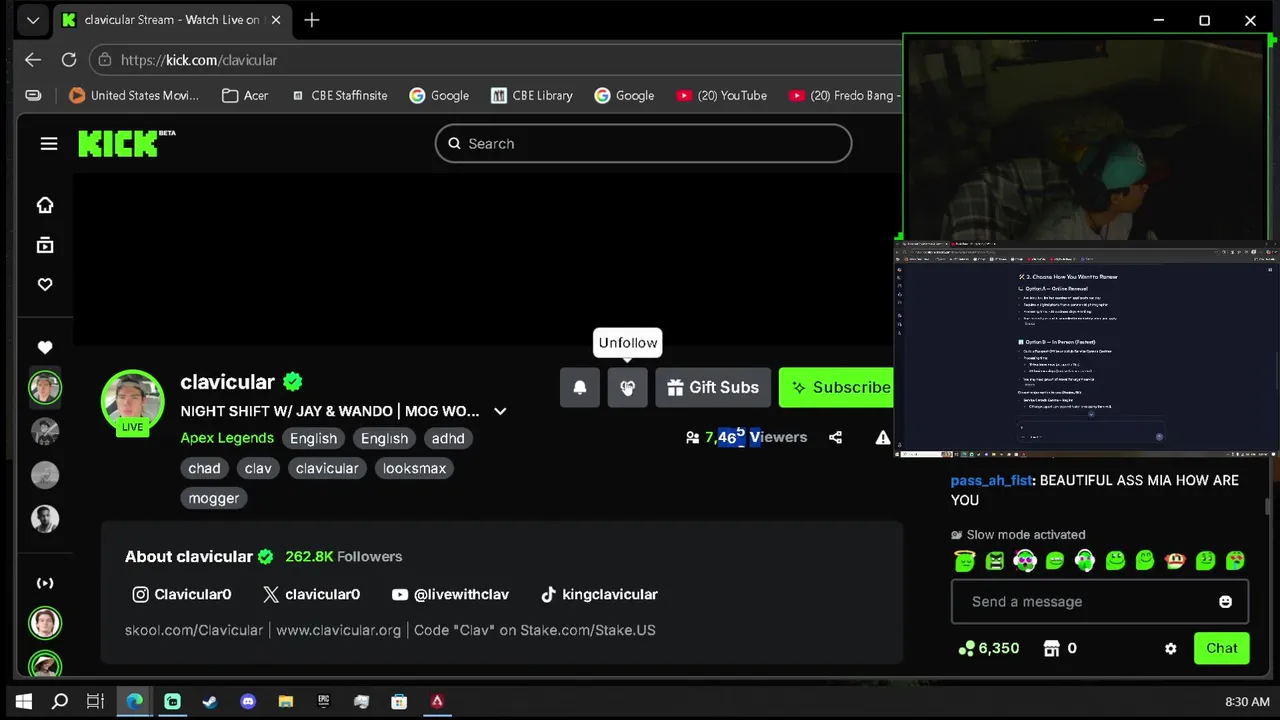
Task: Open the Acer bookmarks folder
Action: coord(245,96)
